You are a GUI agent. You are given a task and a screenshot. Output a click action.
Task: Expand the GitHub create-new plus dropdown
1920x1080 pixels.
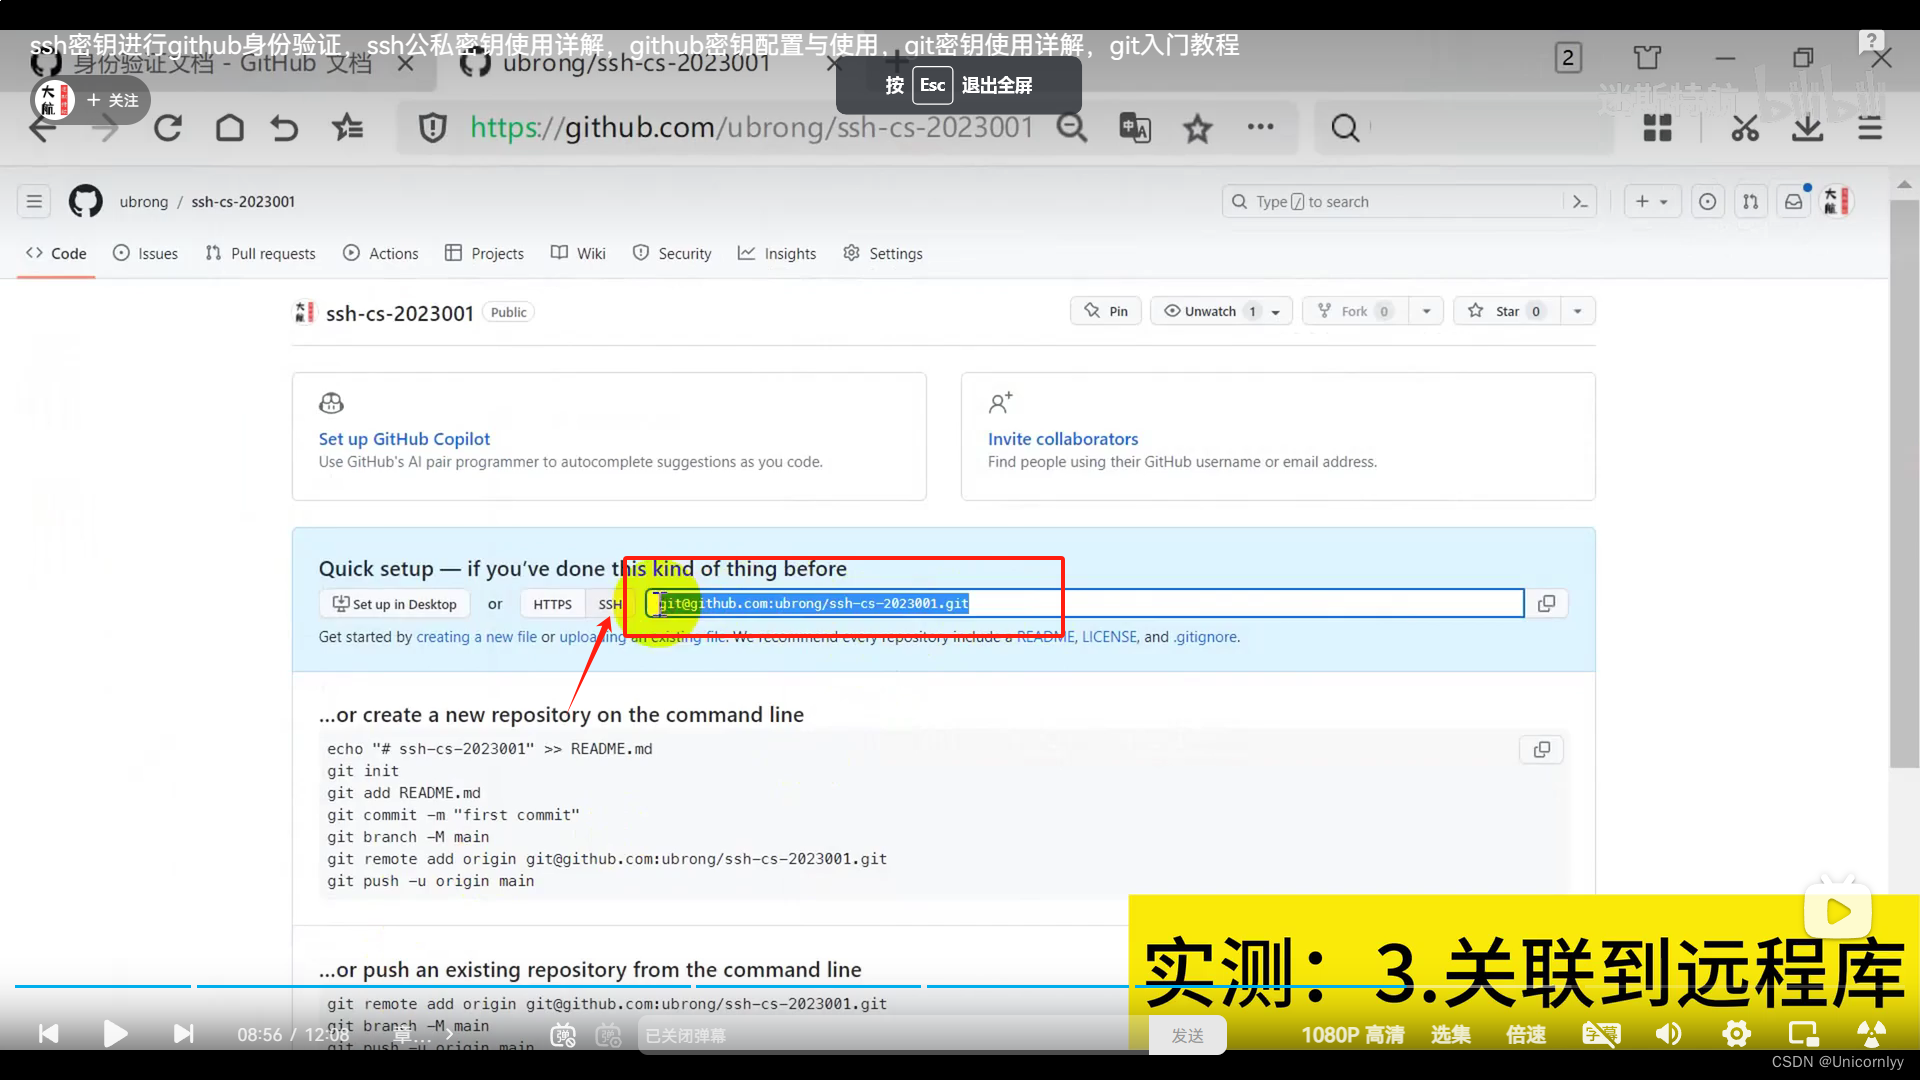pyautogui.click(x=1652, y=201)
